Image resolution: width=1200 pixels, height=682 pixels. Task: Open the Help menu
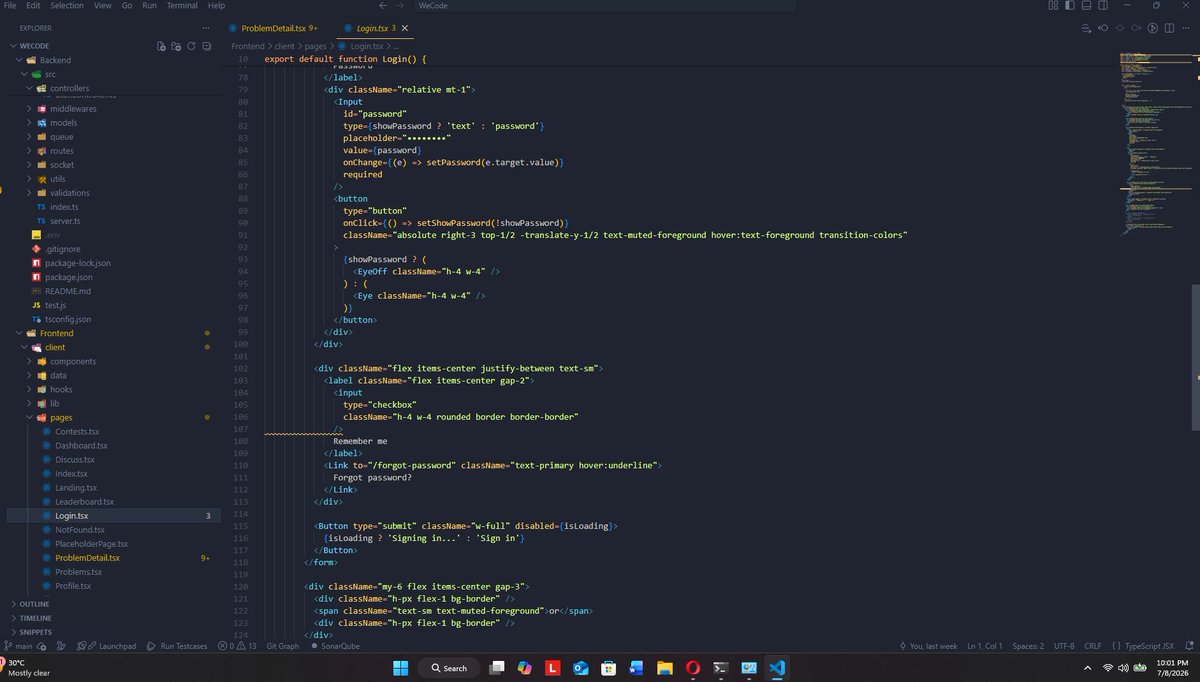216,6
